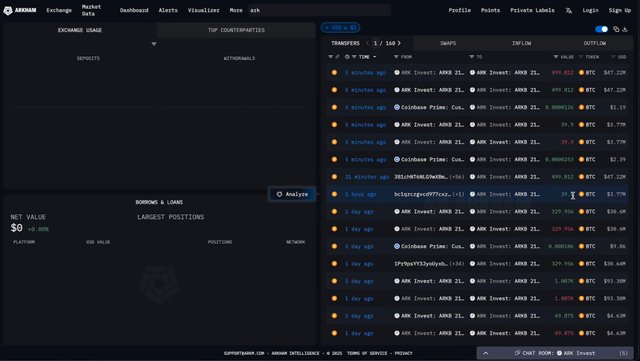
Task: Click the "1 hour ago" timestamp
Action: pyautogui.click(x=360, y=194)
